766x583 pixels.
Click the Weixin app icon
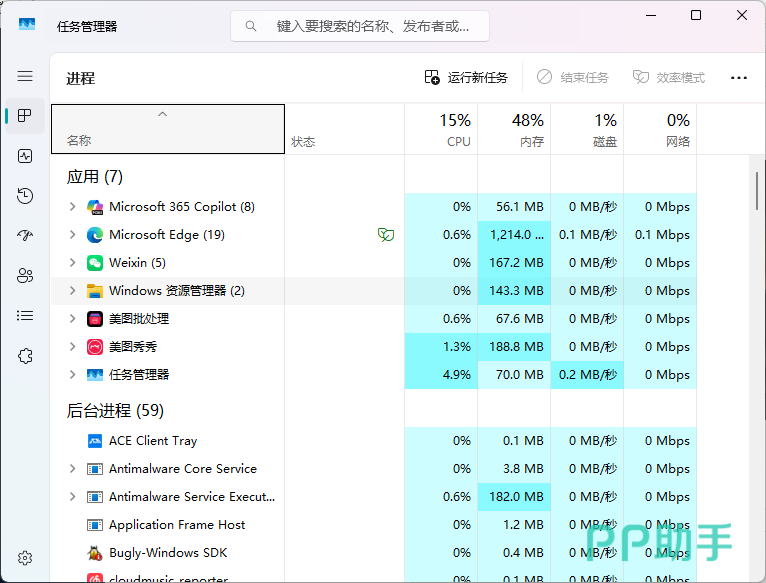point(95,263)
